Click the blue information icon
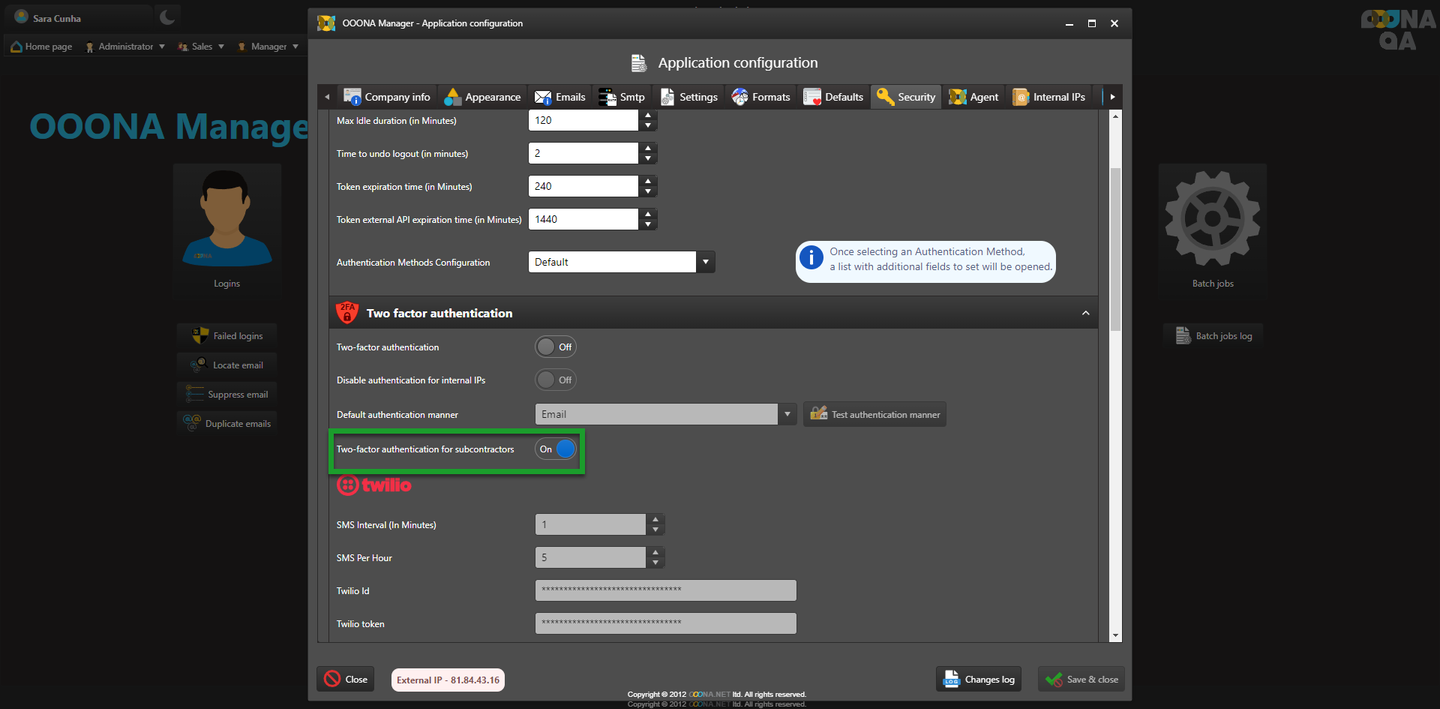The image size is (1440, 709). click(811, 259)
